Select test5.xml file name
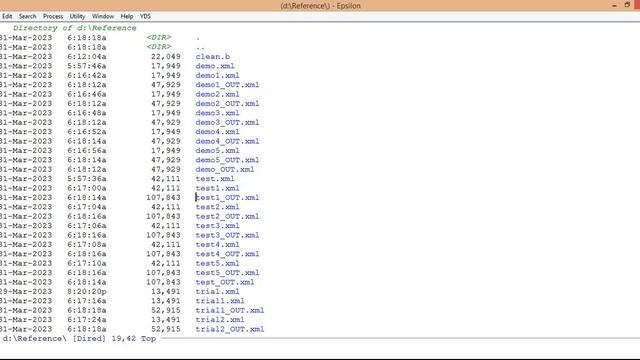Viewport: 640px width, 360px height. (x=218, y=263)
